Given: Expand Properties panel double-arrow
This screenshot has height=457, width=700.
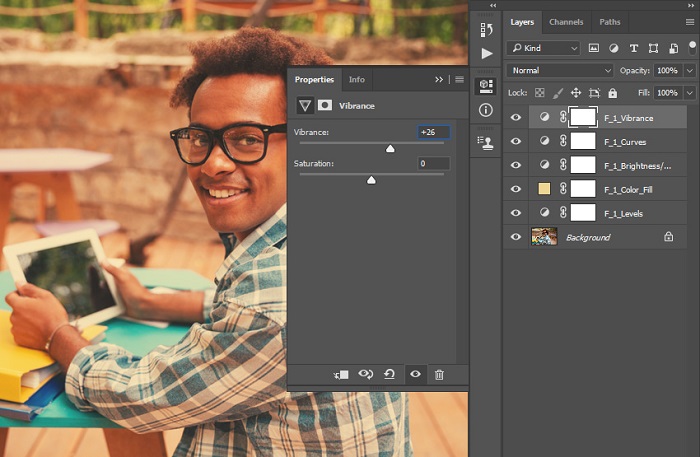Looking at the screenshot, I should point(439,79).
